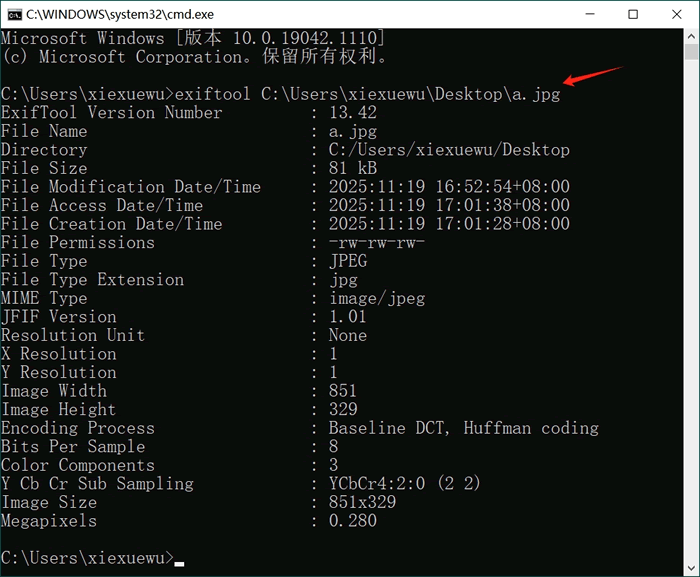This screenshot has height=577, width=700.
Task: Close the command prompt window
Action: pyautogui.click(x=678, y=14)
